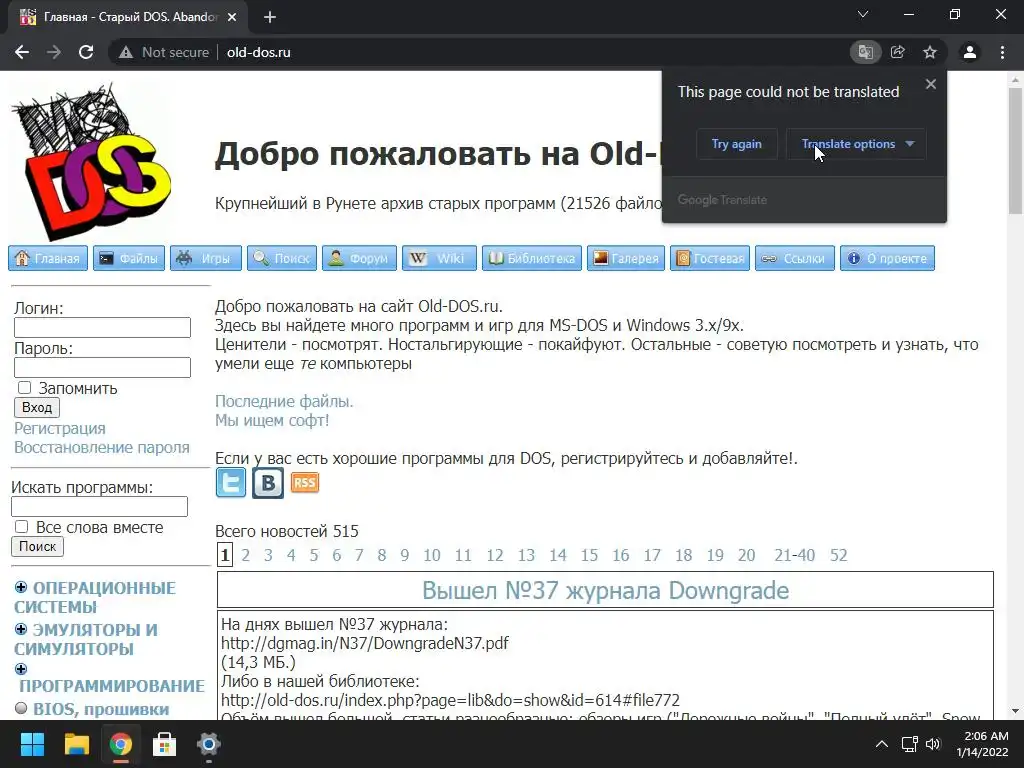Open the Библиотека menu tab
The image size is (1024, 768).
tap(532, 258)
